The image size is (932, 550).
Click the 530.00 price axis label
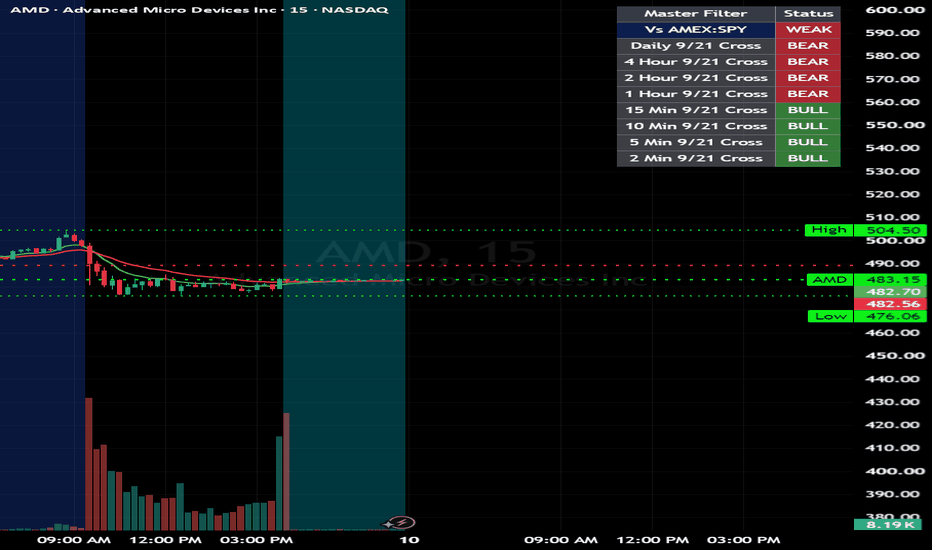893,171
